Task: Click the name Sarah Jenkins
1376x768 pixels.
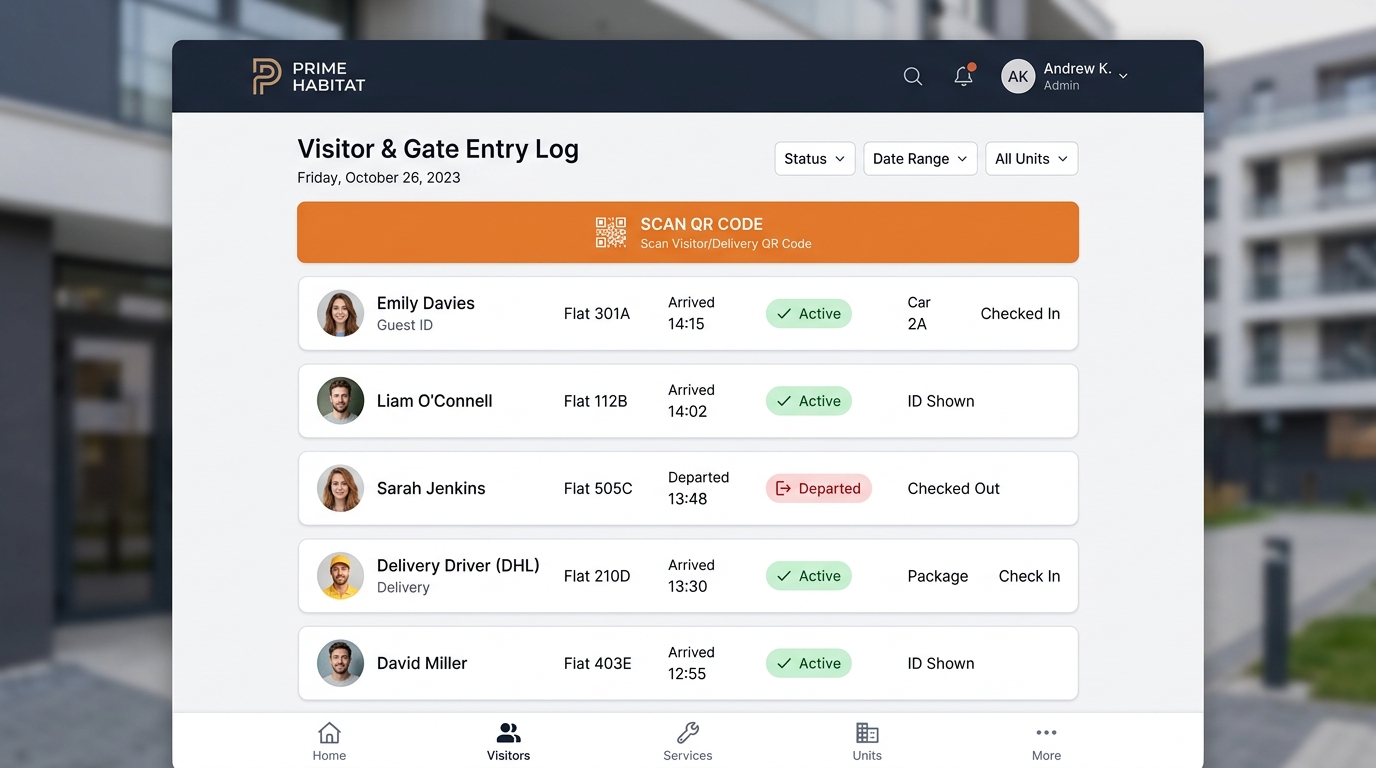Action: click(431, 488)
